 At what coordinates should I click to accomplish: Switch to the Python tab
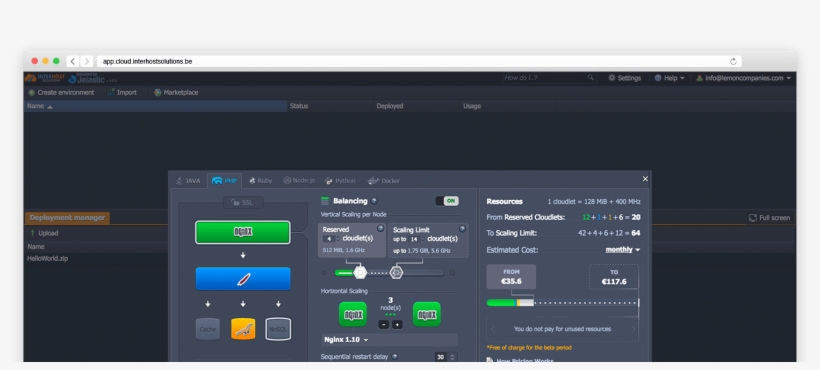340,181
